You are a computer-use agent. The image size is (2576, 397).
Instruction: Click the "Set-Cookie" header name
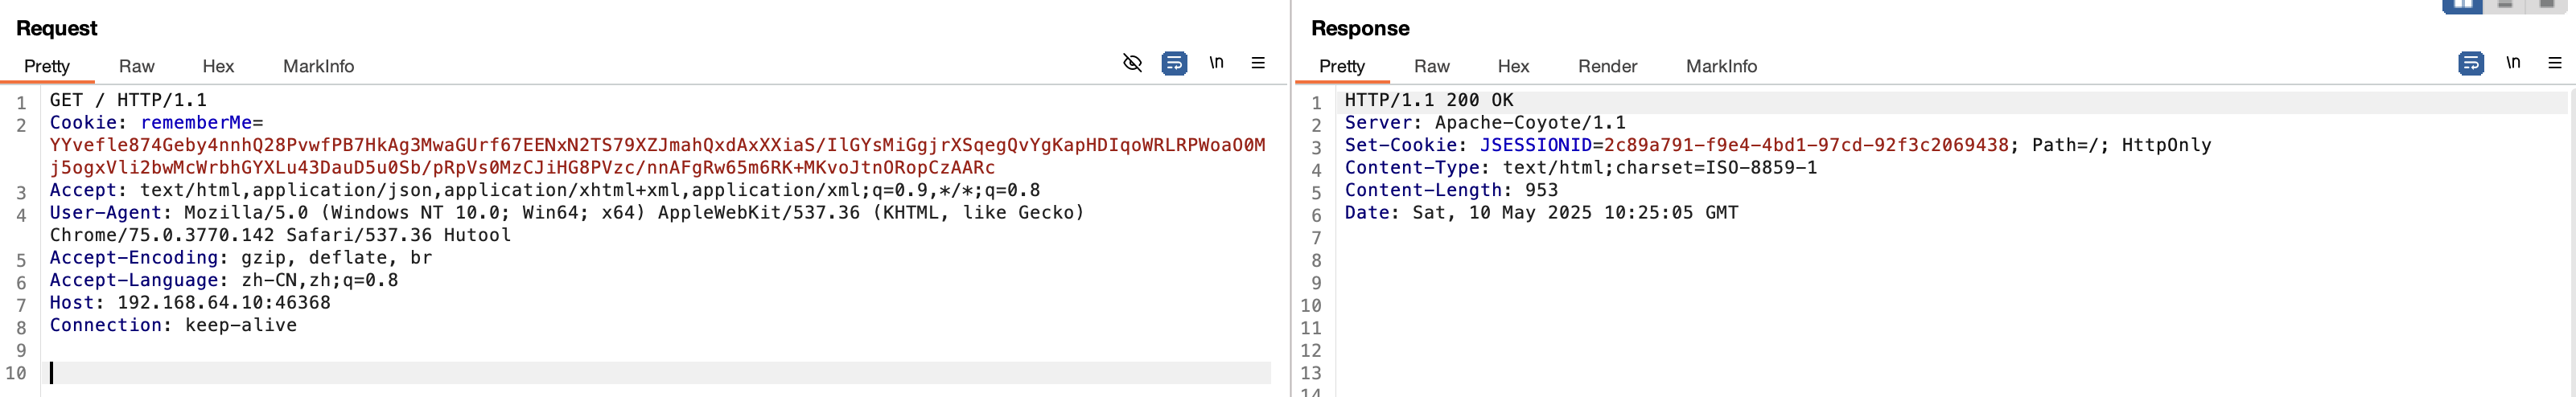[x=1401, y=145]
